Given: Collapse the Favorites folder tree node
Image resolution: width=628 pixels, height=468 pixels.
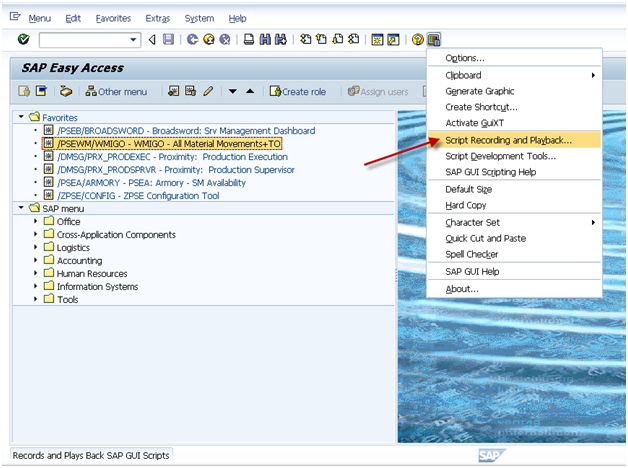Looking at the screenshot, I should coord(21,117).
